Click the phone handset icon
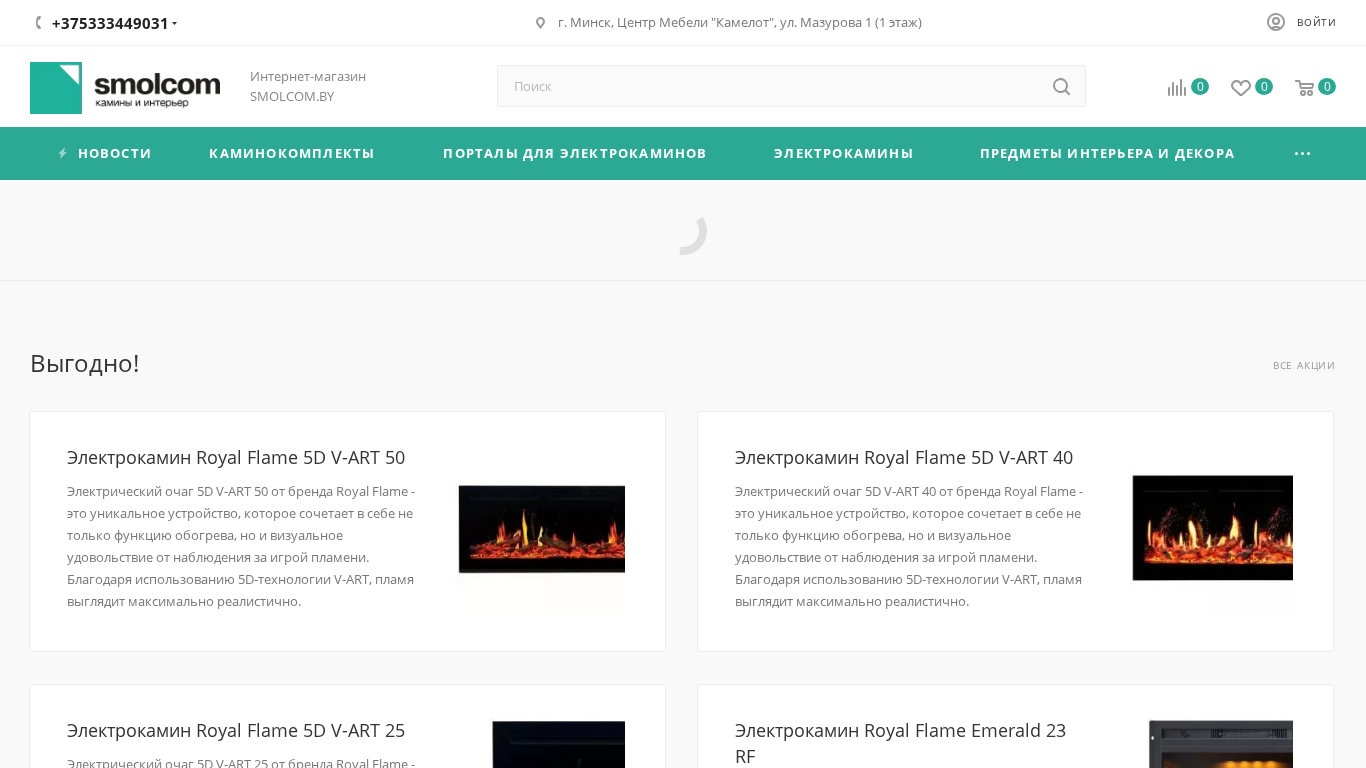This screenshot has height=768, width=1366. (x=38, y=23)
